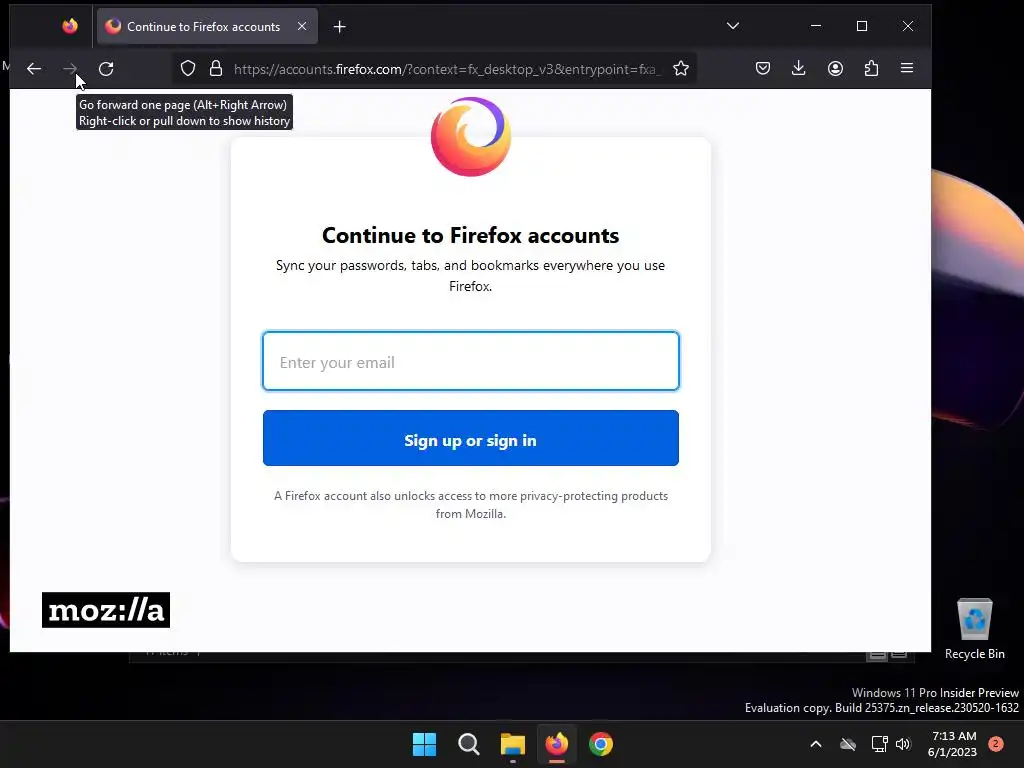Minimize the Firefox window

pyautogui.click(x=816, y=26)
